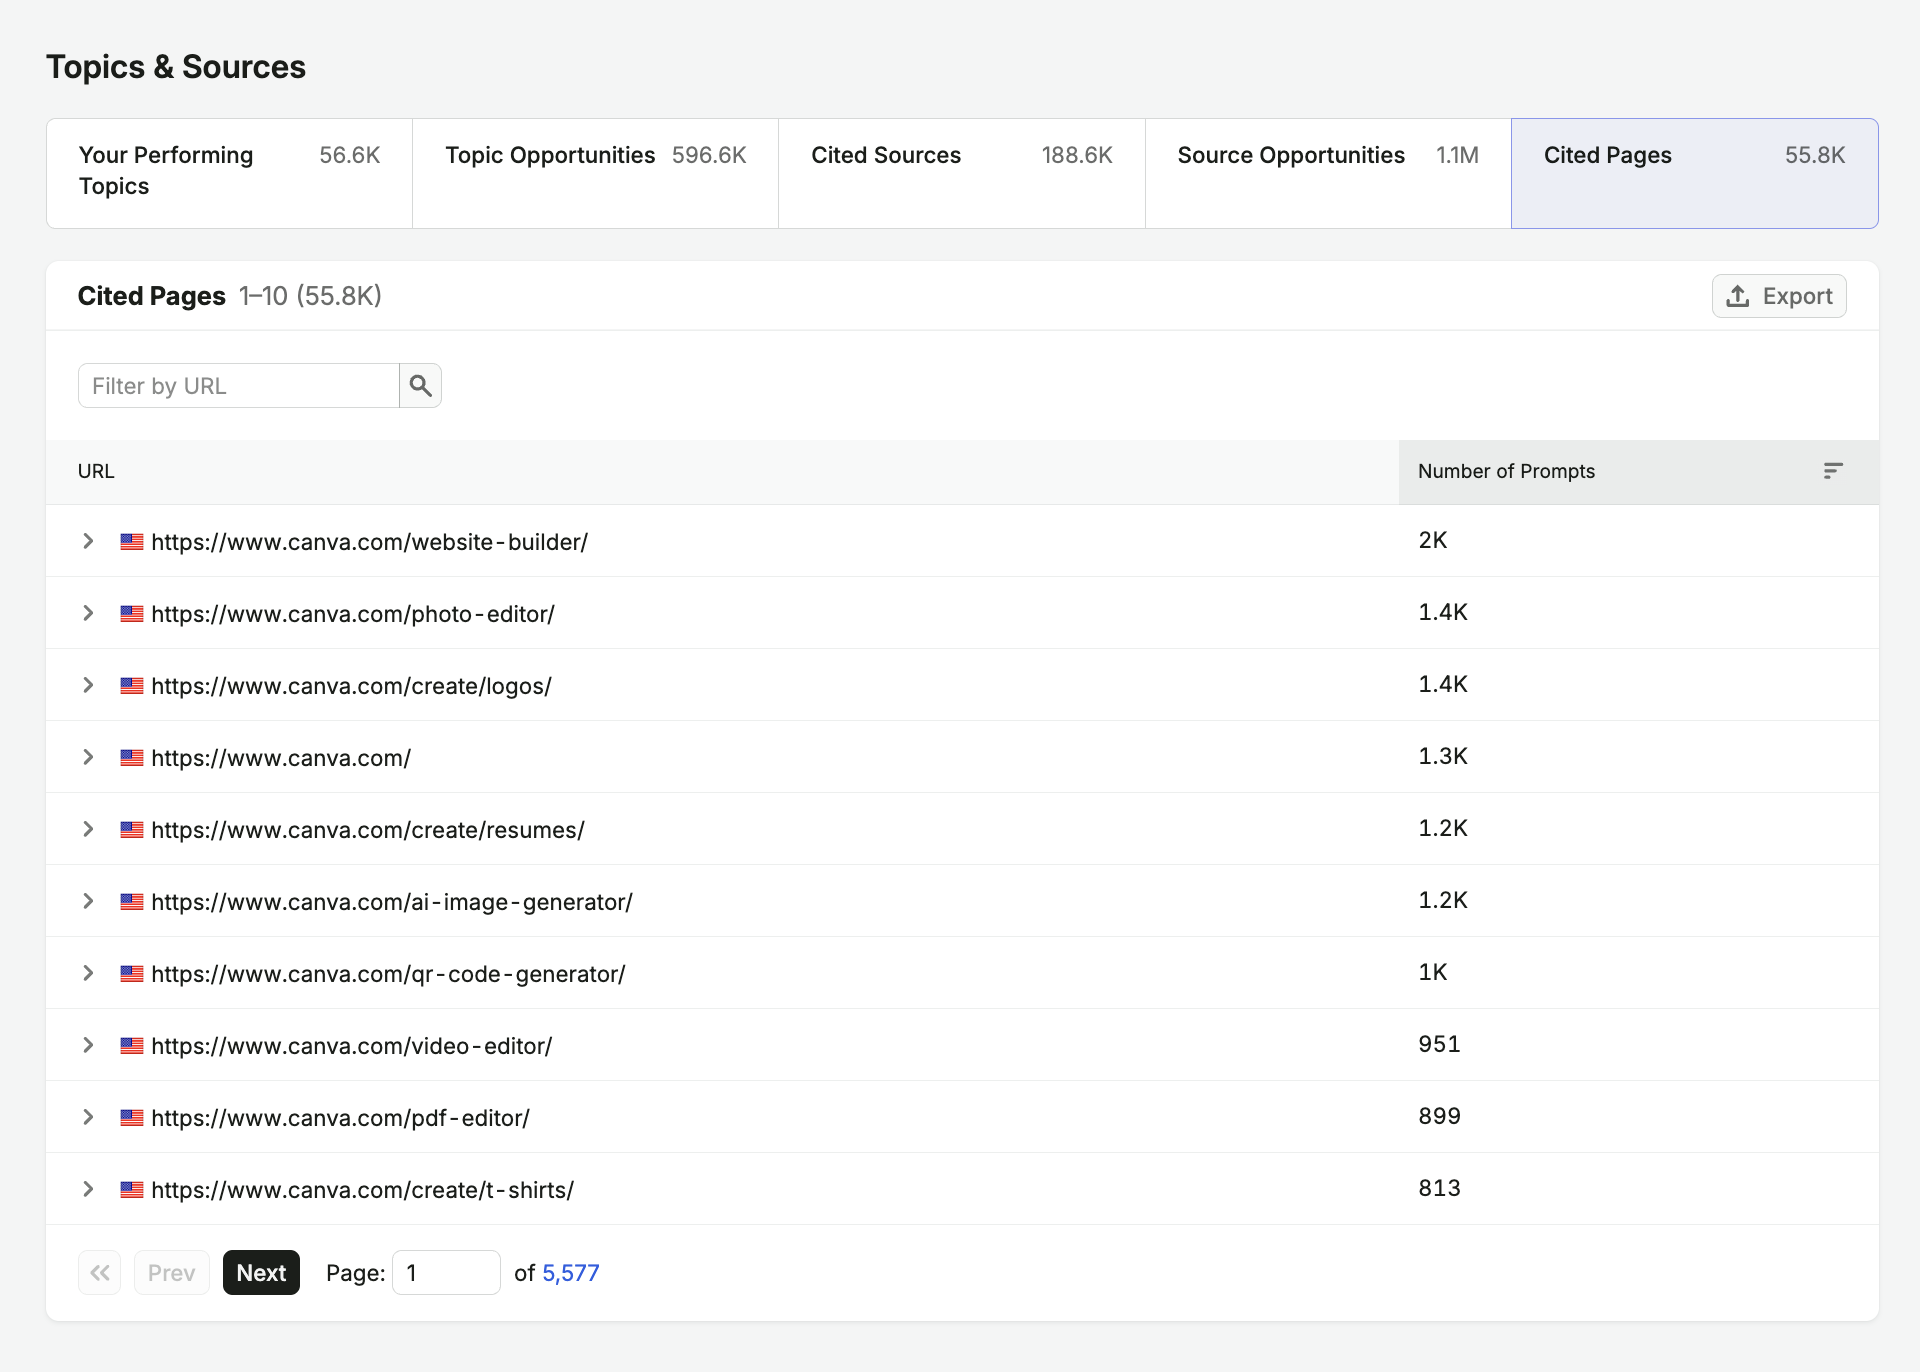Click US flag icon beside photo-editor URL
Screen dimensions: 1920x1372
tap(132, 614)
